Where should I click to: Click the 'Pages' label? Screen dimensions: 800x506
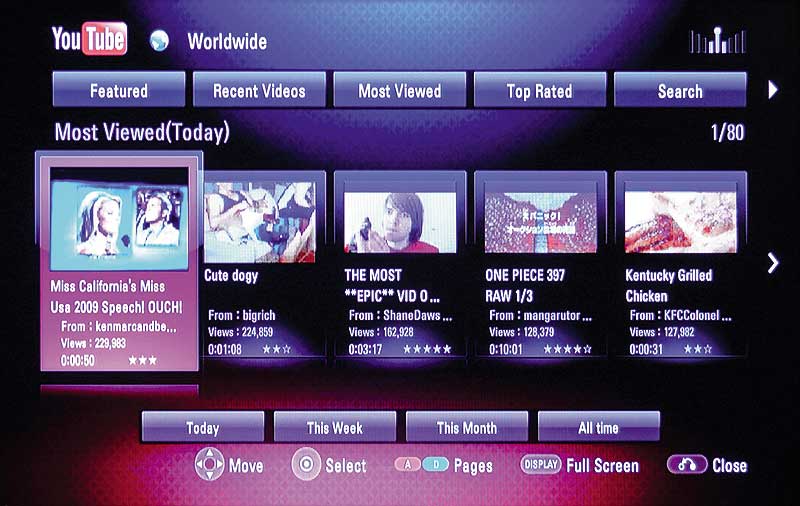coord(473,466)
